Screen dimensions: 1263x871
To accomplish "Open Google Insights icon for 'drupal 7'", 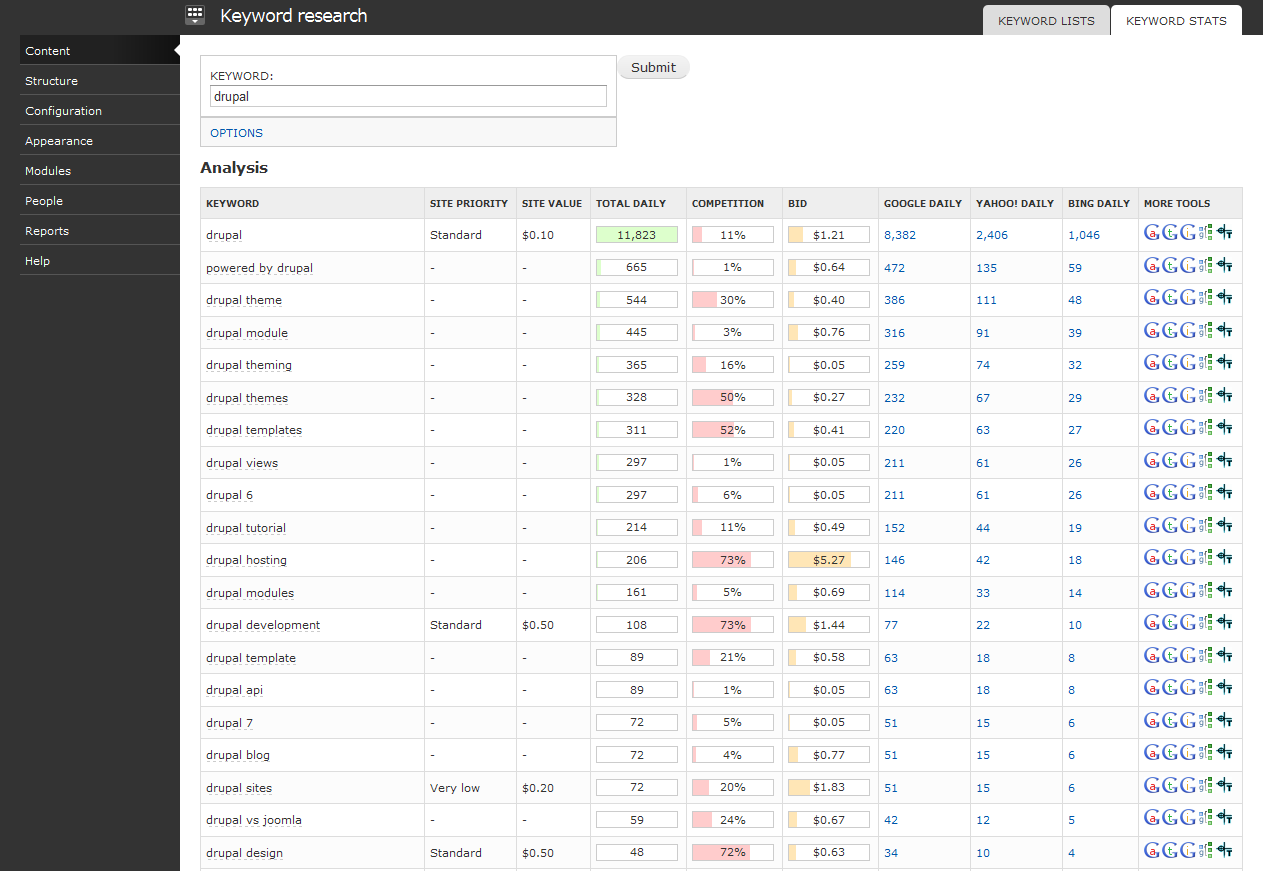I will click(x=1188, y=722).
